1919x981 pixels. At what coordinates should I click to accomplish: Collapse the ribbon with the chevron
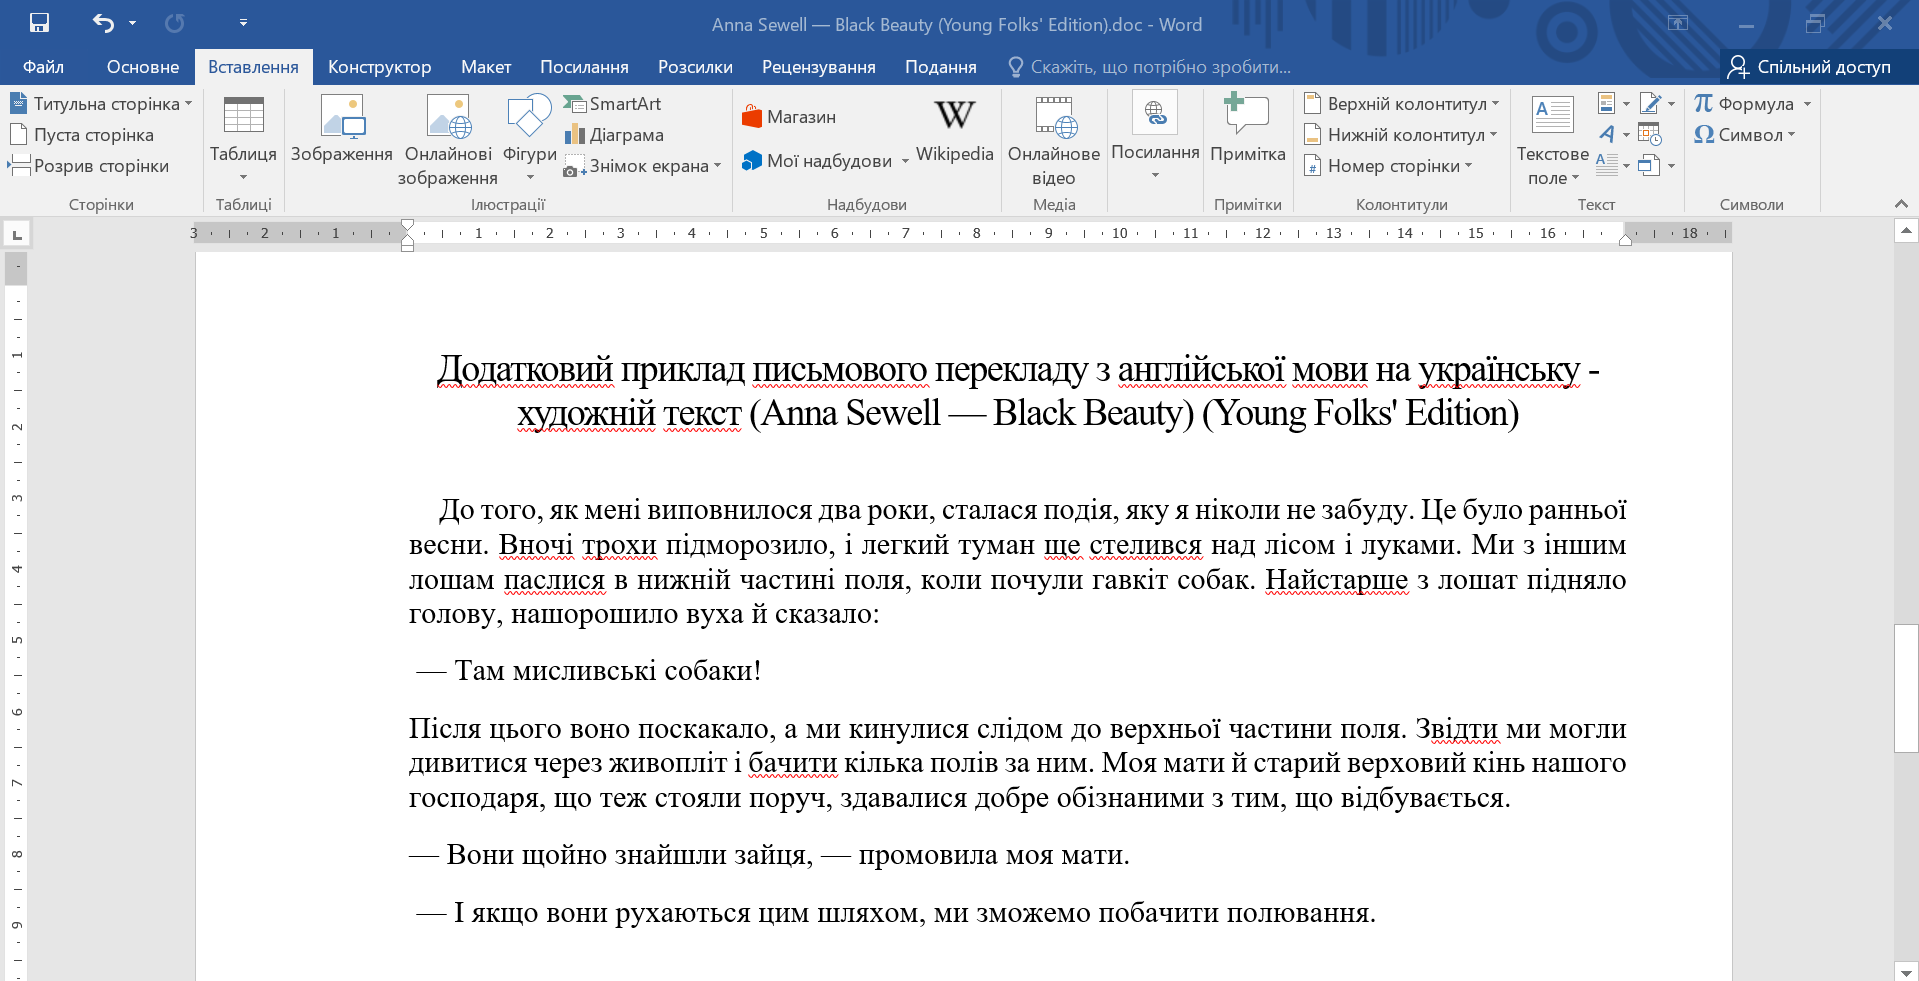click(1901, 204)
